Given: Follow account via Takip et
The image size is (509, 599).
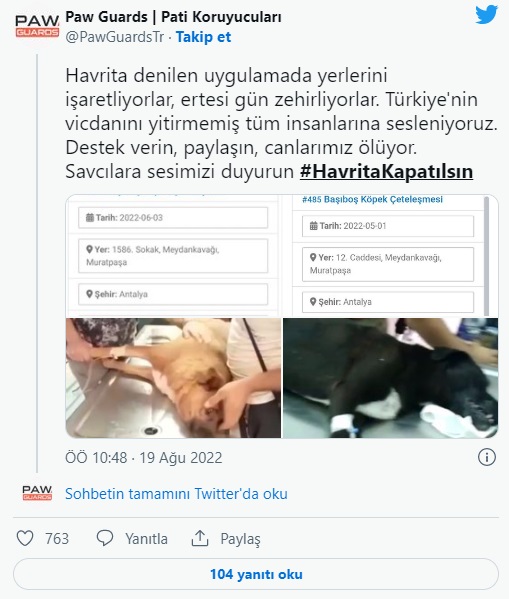Looking at the screenshot, I should tap(203, 37).
